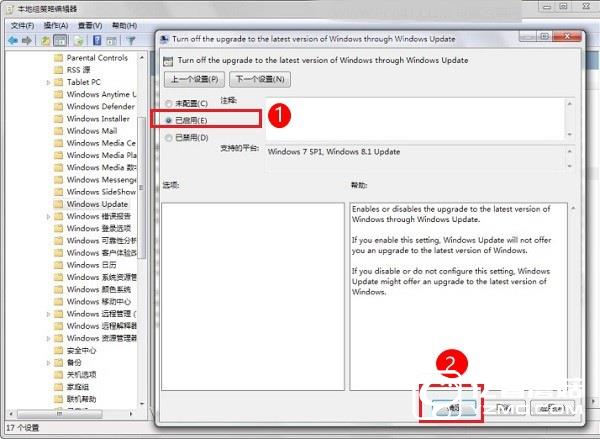Click the Filter funnel icon

[x=131, y=40]
